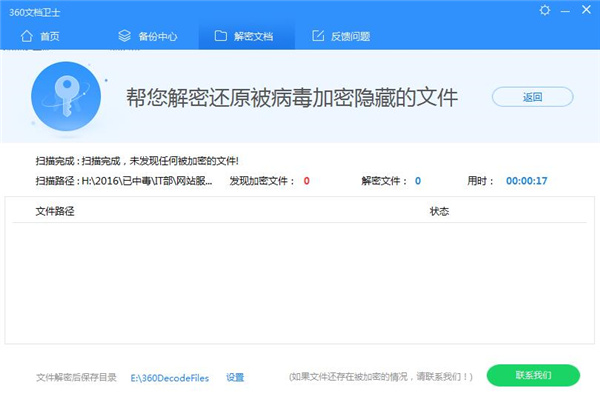The width and height of the screenshot is (600, 396).
Task: Click the scan path text H:\2016
Action: pos(147,181)
